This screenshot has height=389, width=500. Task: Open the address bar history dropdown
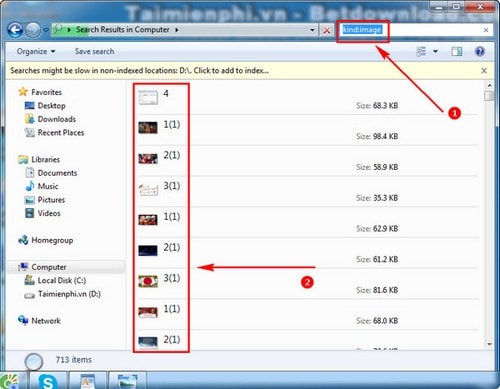(312, 30)
